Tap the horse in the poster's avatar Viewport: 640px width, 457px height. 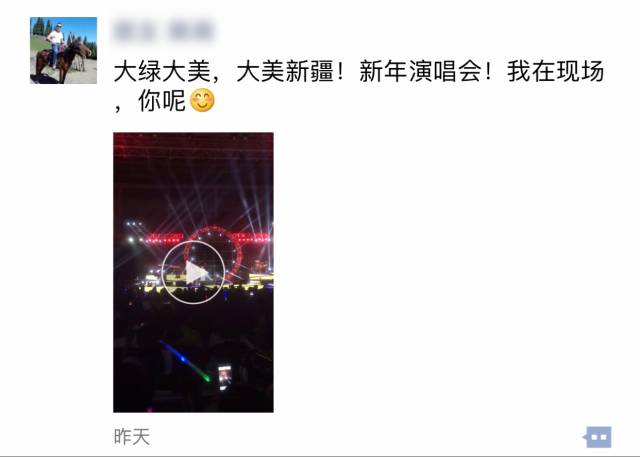[x=64, y=61]
